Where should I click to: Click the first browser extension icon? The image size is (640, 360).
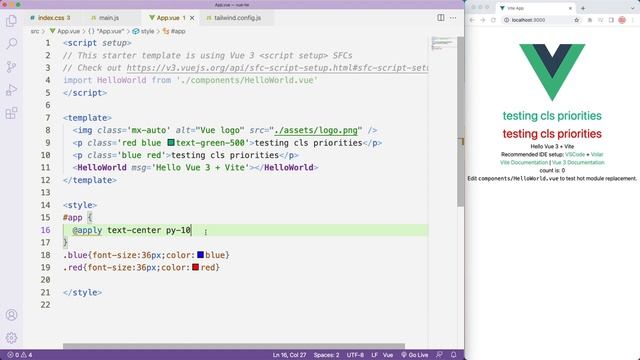pos(589,20)
